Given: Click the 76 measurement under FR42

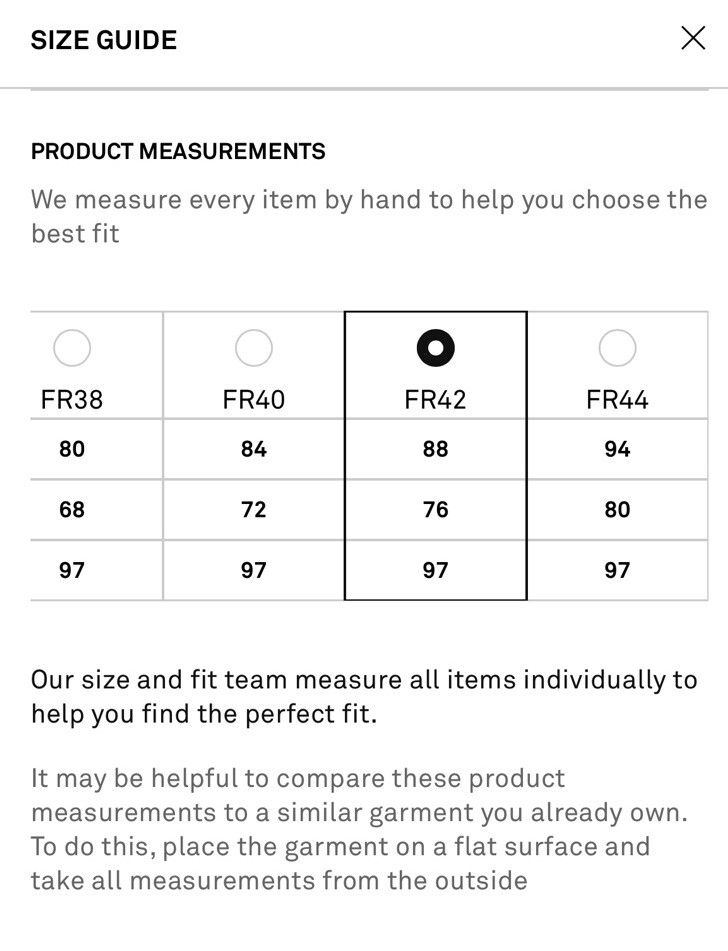Looking at the screenshot, I should pos(436,509).
